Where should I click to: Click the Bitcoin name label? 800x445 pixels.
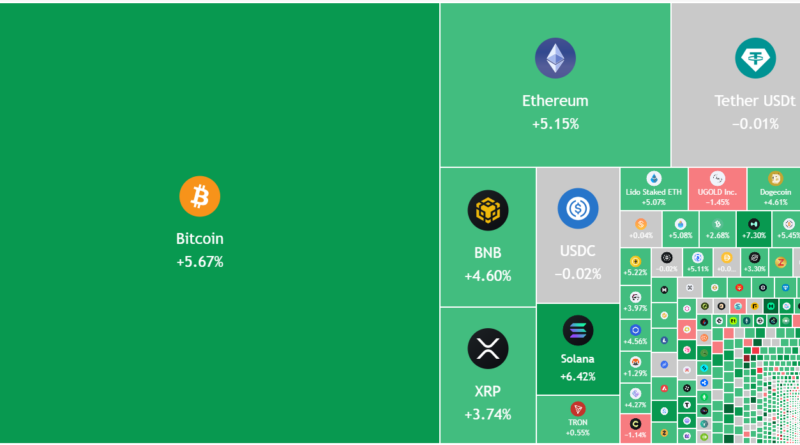click(199, 239)
